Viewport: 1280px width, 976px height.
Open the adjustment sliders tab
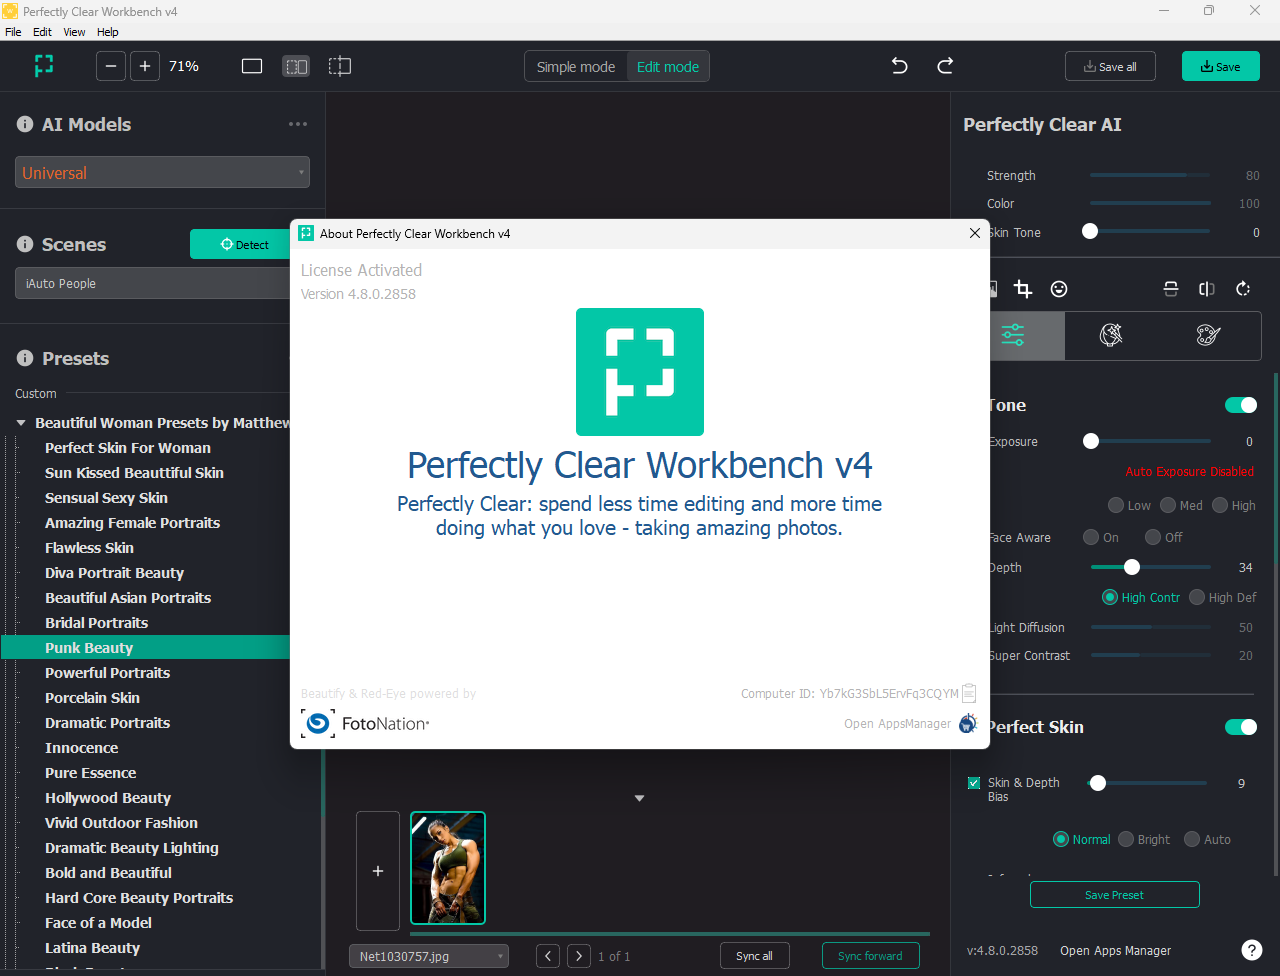[x=1013, y=335]
